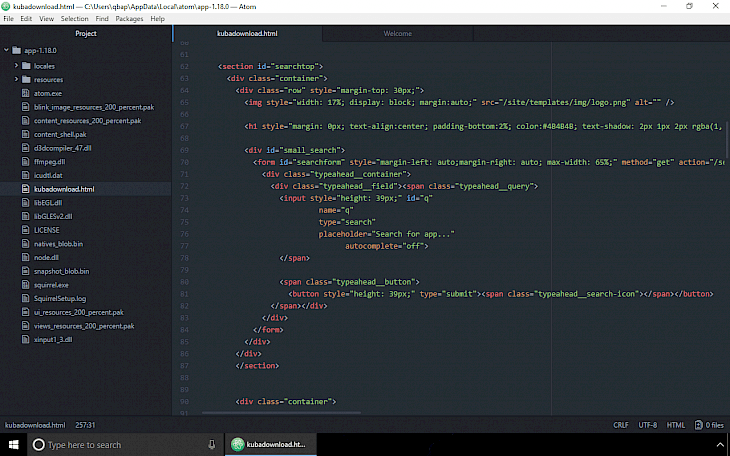730x456 pixels.
Task: Select the kubadownload.html editor tab
Action: pos(247,34)
